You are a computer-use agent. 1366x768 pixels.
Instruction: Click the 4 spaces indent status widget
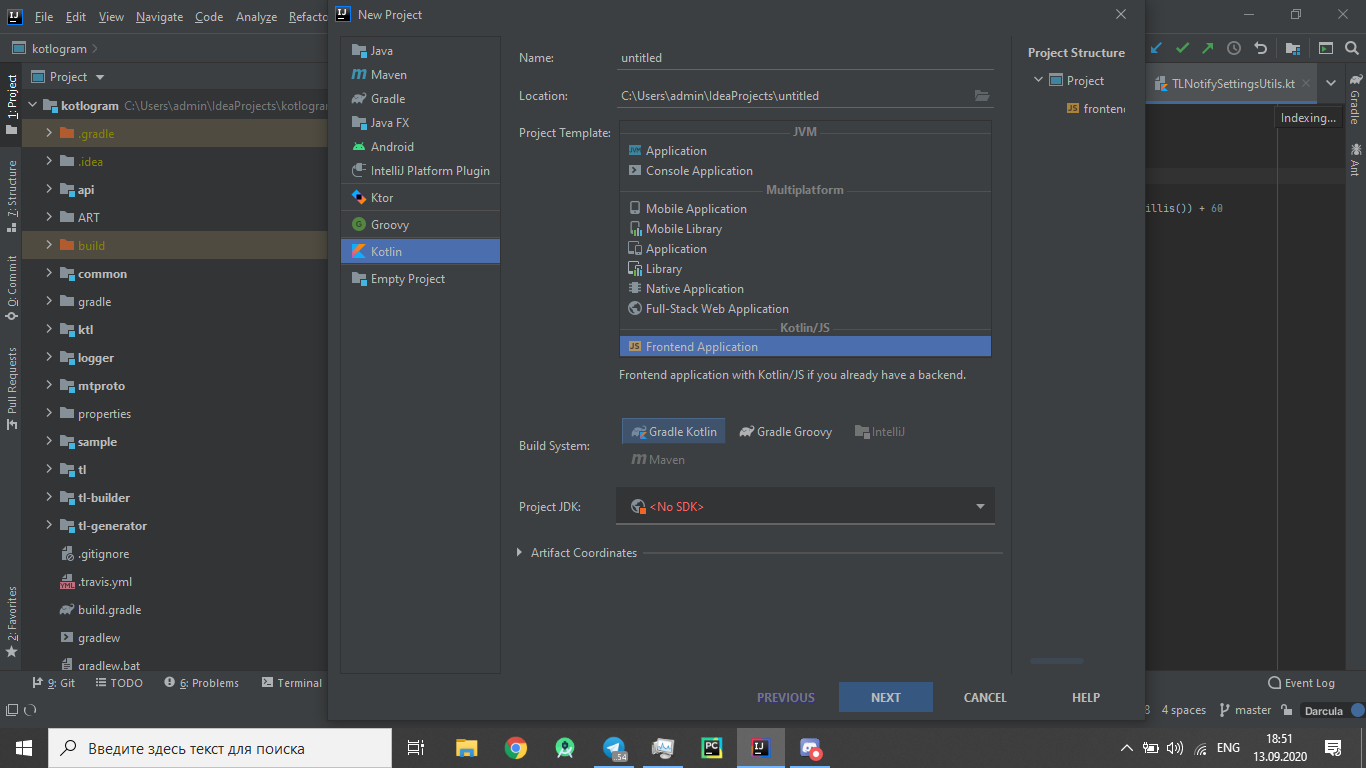(x=1184, y=710)
